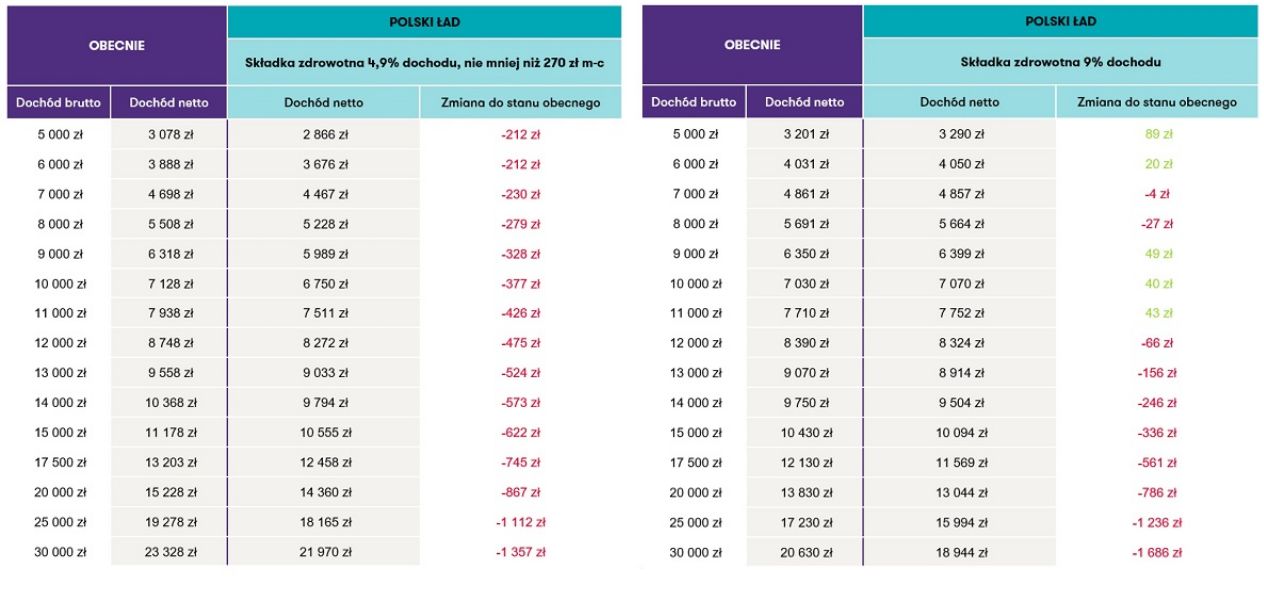1264x611 pixels.
Task: Select the 2 866 zł net income cell
Action: (x=323, y=134)
